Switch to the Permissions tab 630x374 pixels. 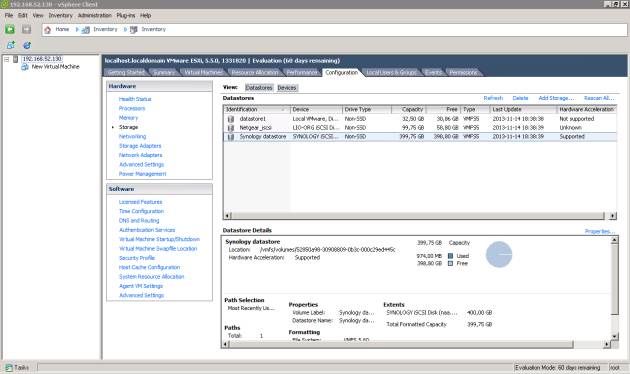pyautogui.click(x=463, y=72)
